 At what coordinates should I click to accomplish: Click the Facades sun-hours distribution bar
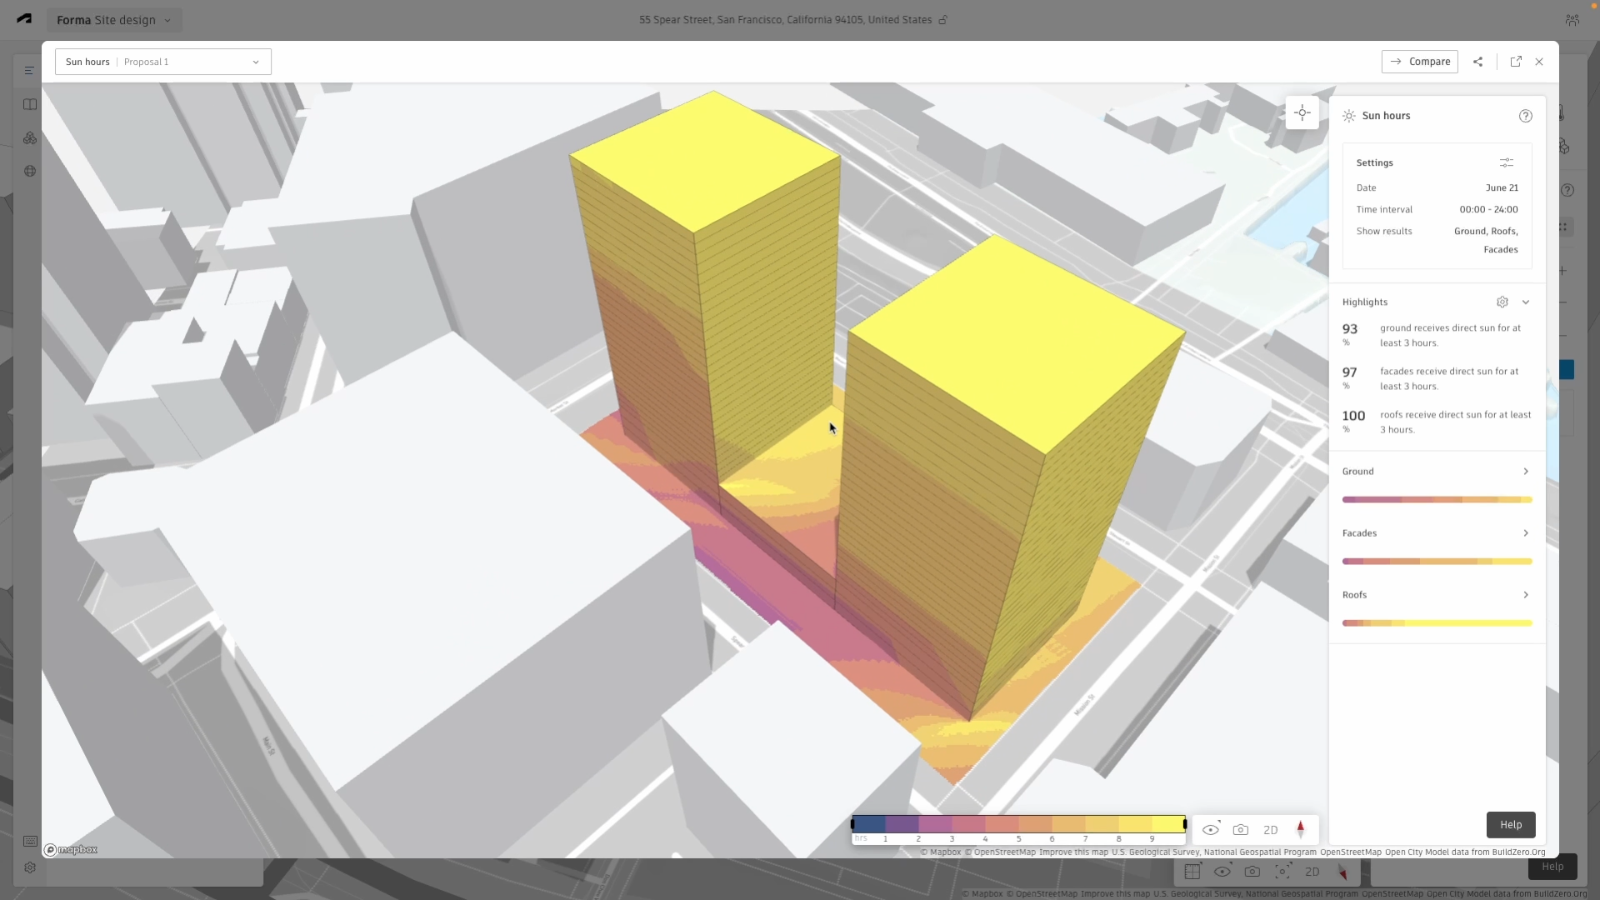[x=1437, y=561]
